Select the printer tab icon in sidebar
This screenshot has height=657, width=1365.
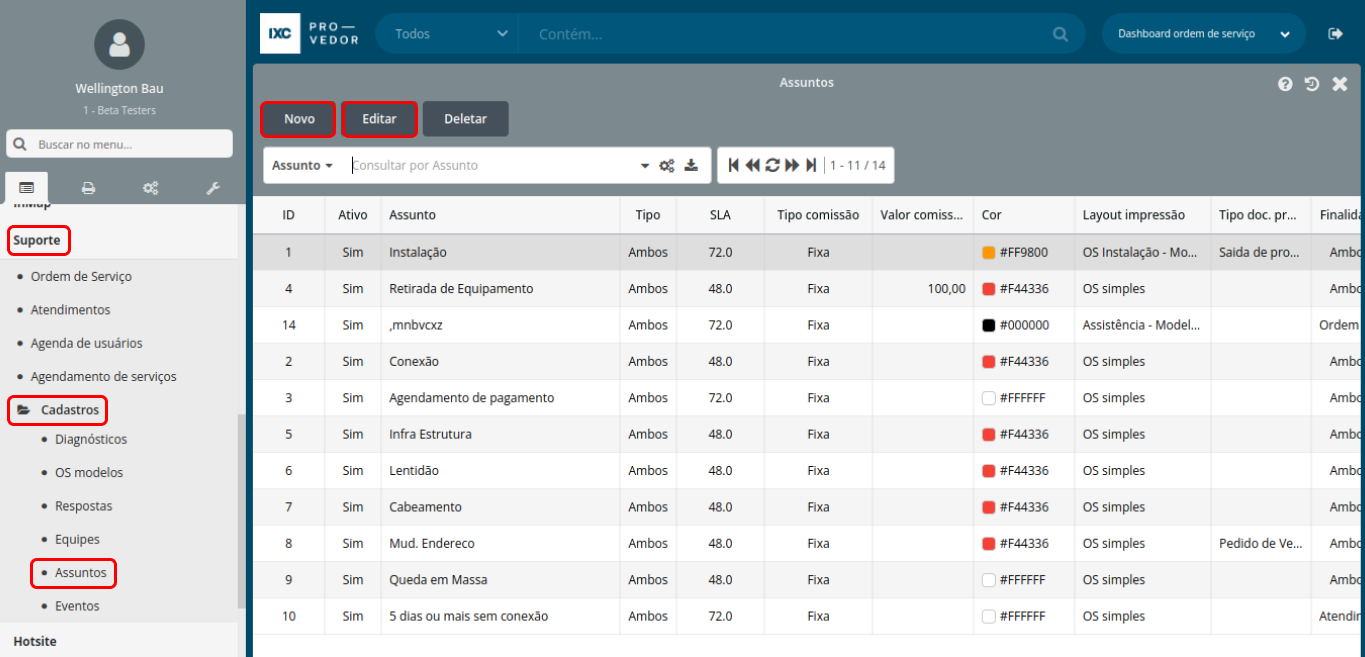pos(89,188)
